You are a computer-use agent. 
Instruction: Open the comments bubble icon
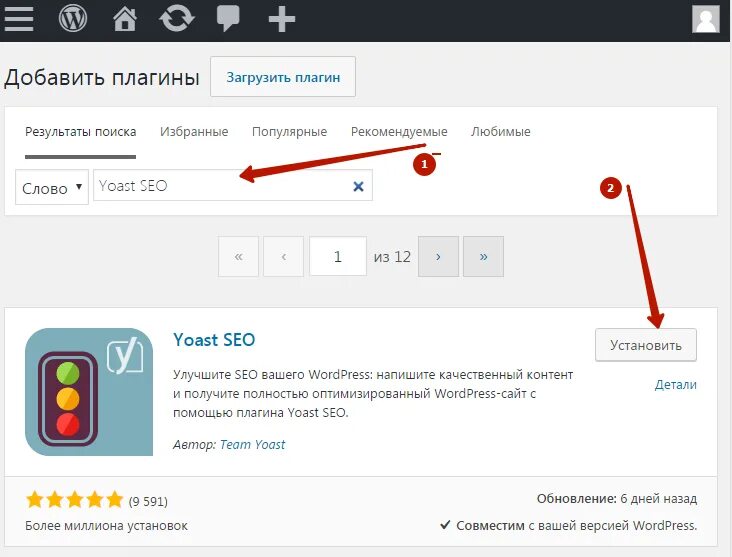point(228,19)
